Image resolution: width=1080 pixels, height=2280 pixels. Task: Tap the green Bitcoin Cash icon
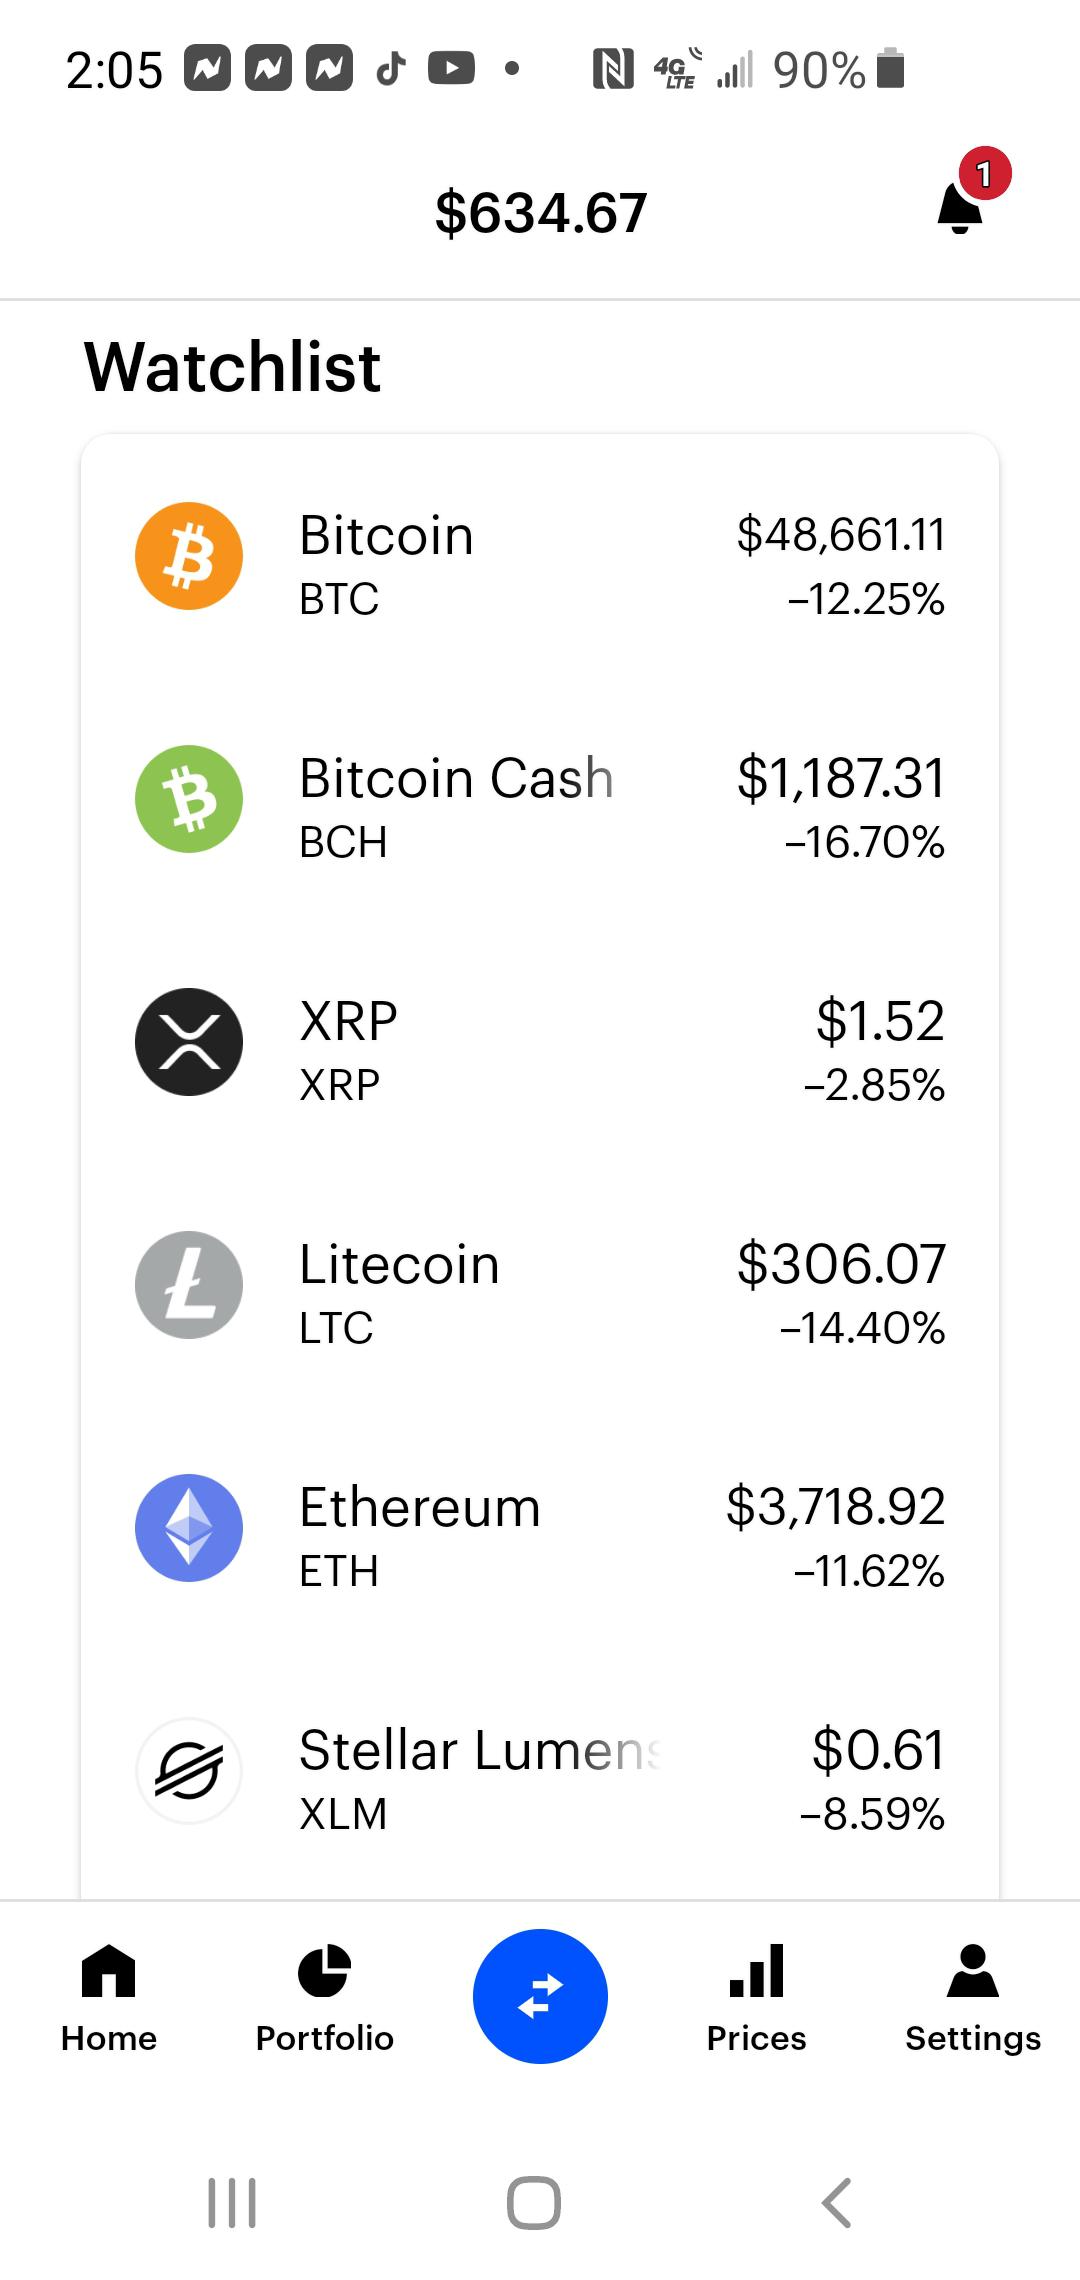[x=189, y=799]
